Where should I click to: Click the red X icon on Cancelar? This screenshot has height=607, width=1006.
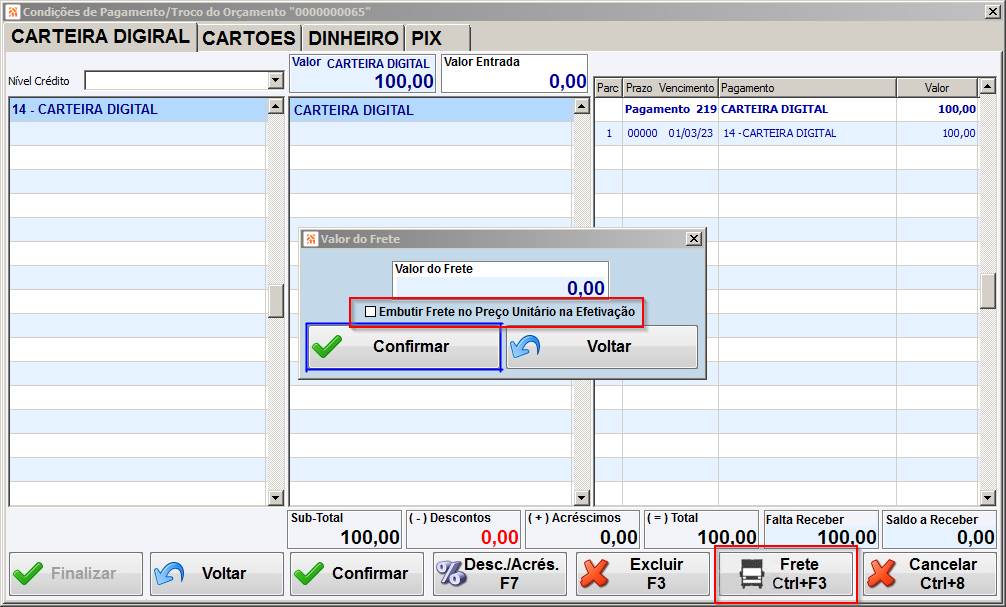click(x=882, y=573)
